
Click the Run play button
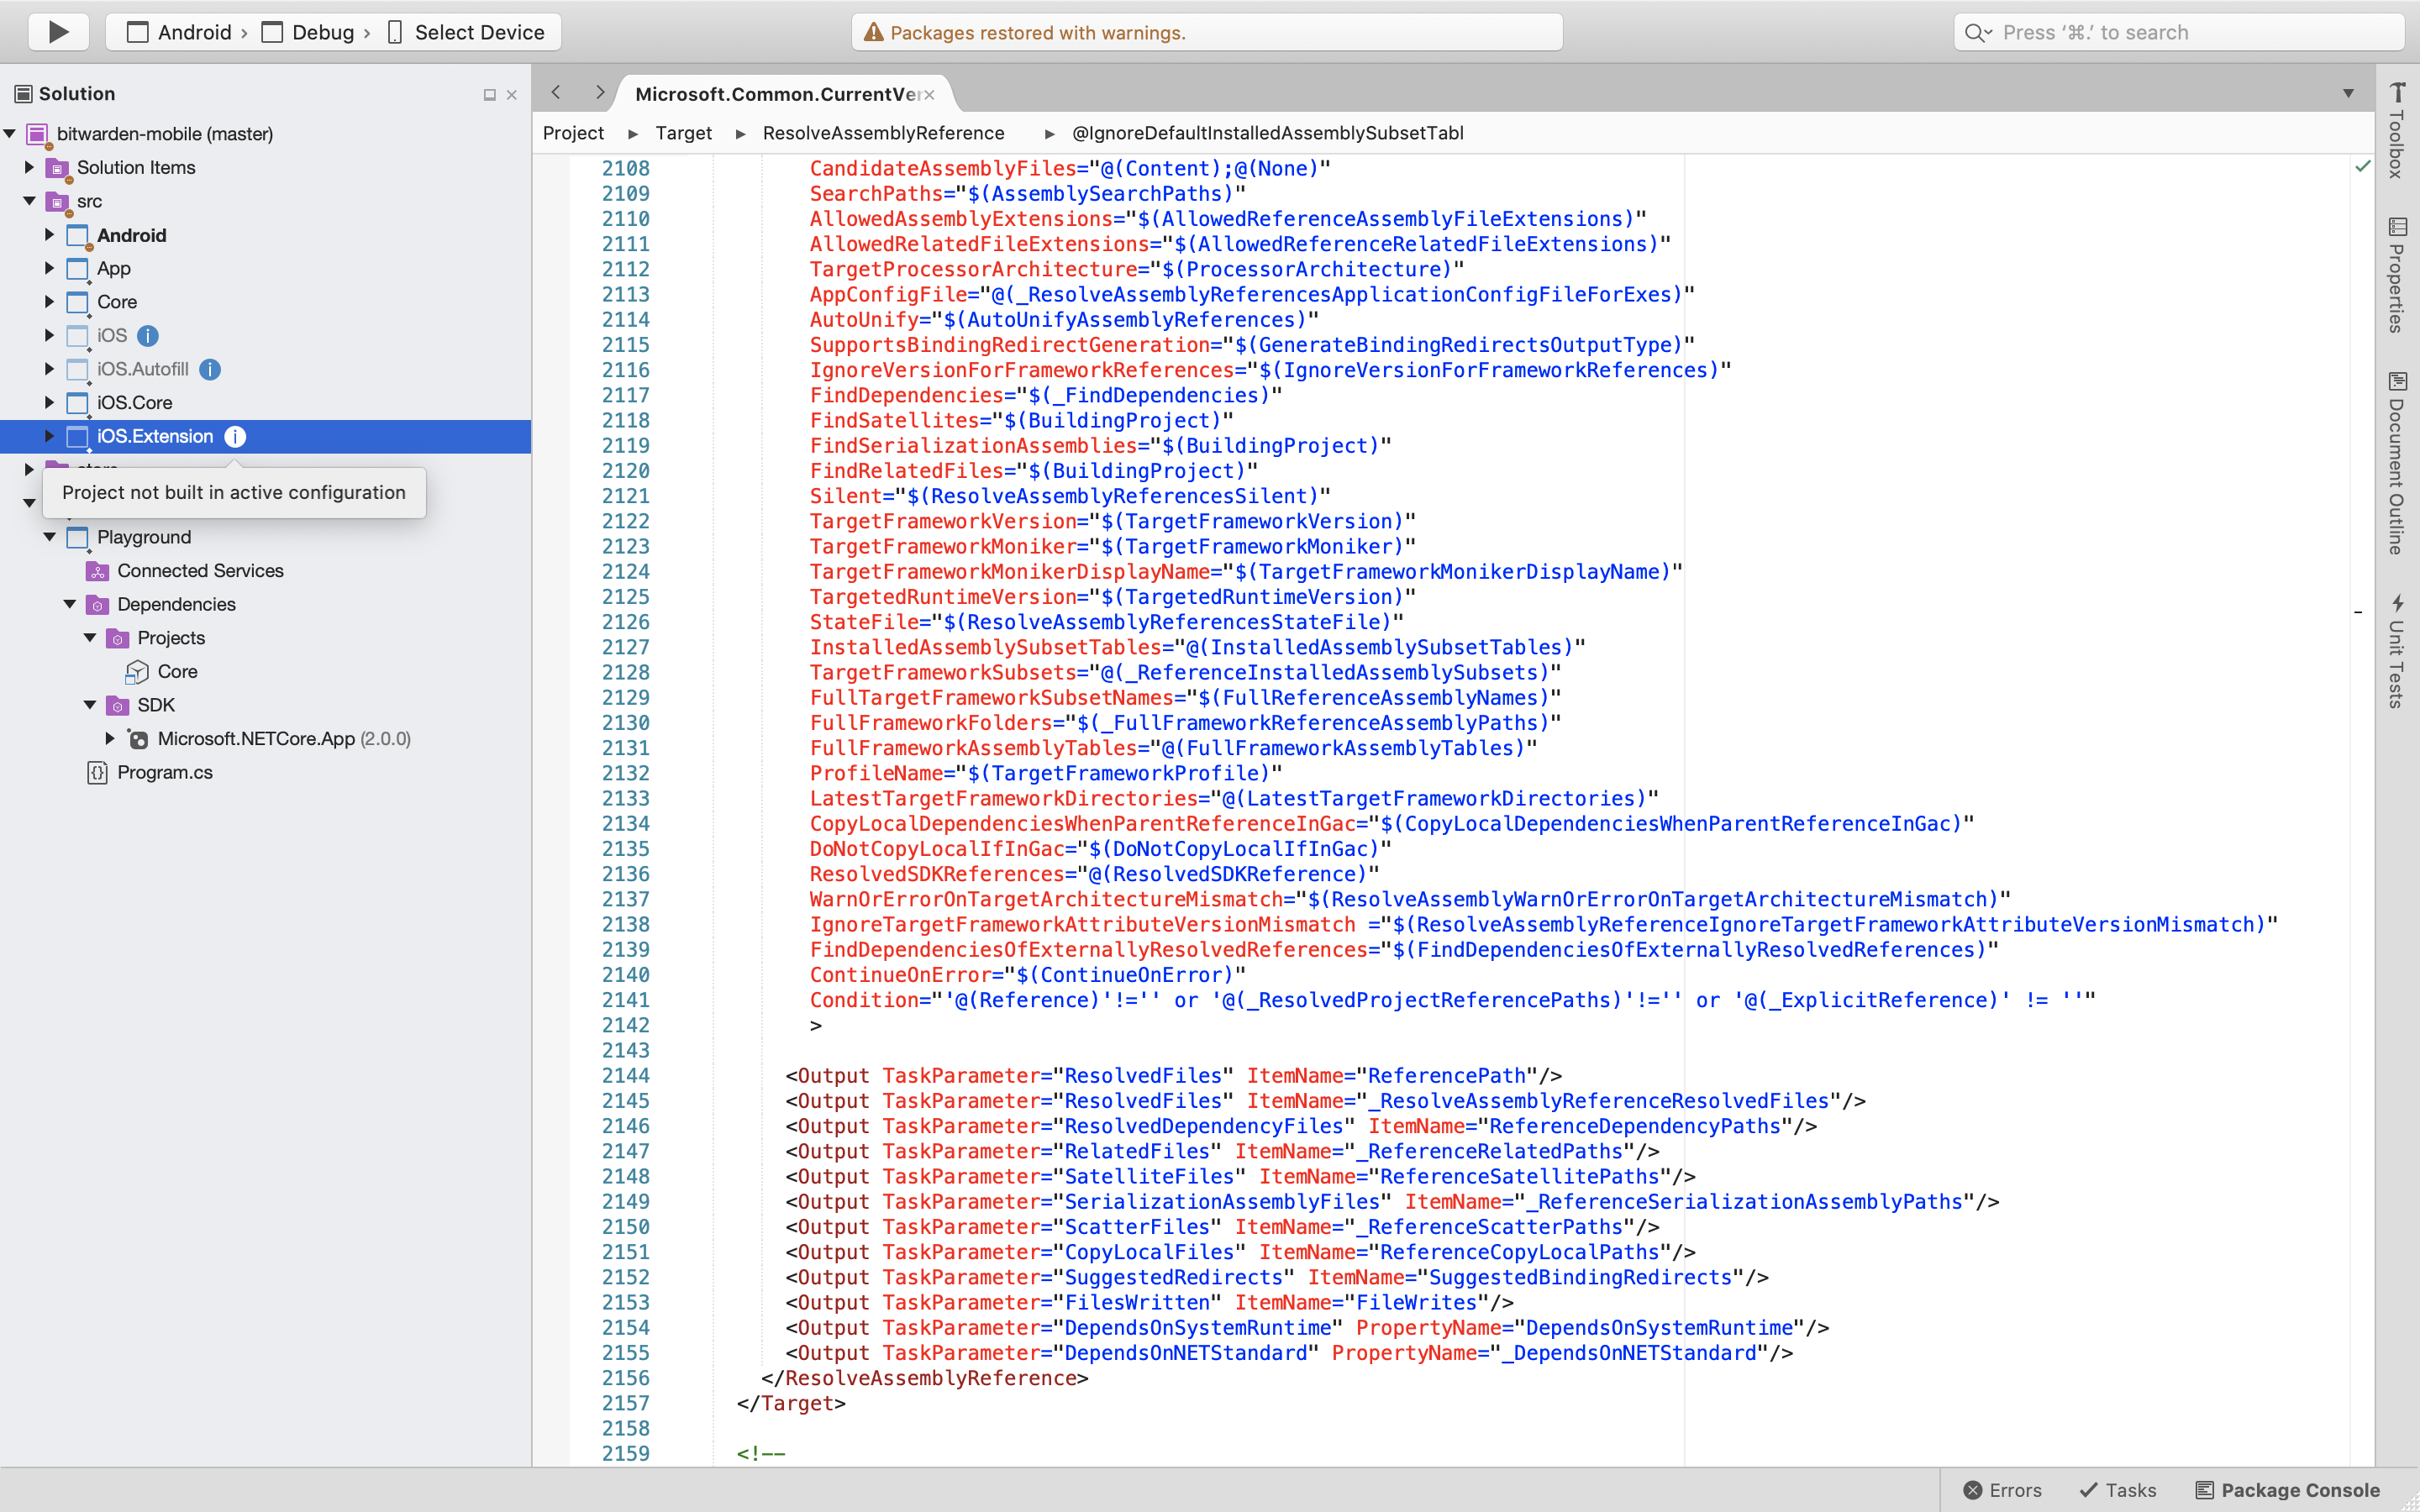pos(58,32)
